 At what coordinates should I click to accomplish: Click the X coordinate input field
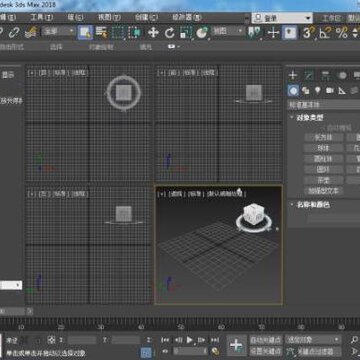[82, 340]
